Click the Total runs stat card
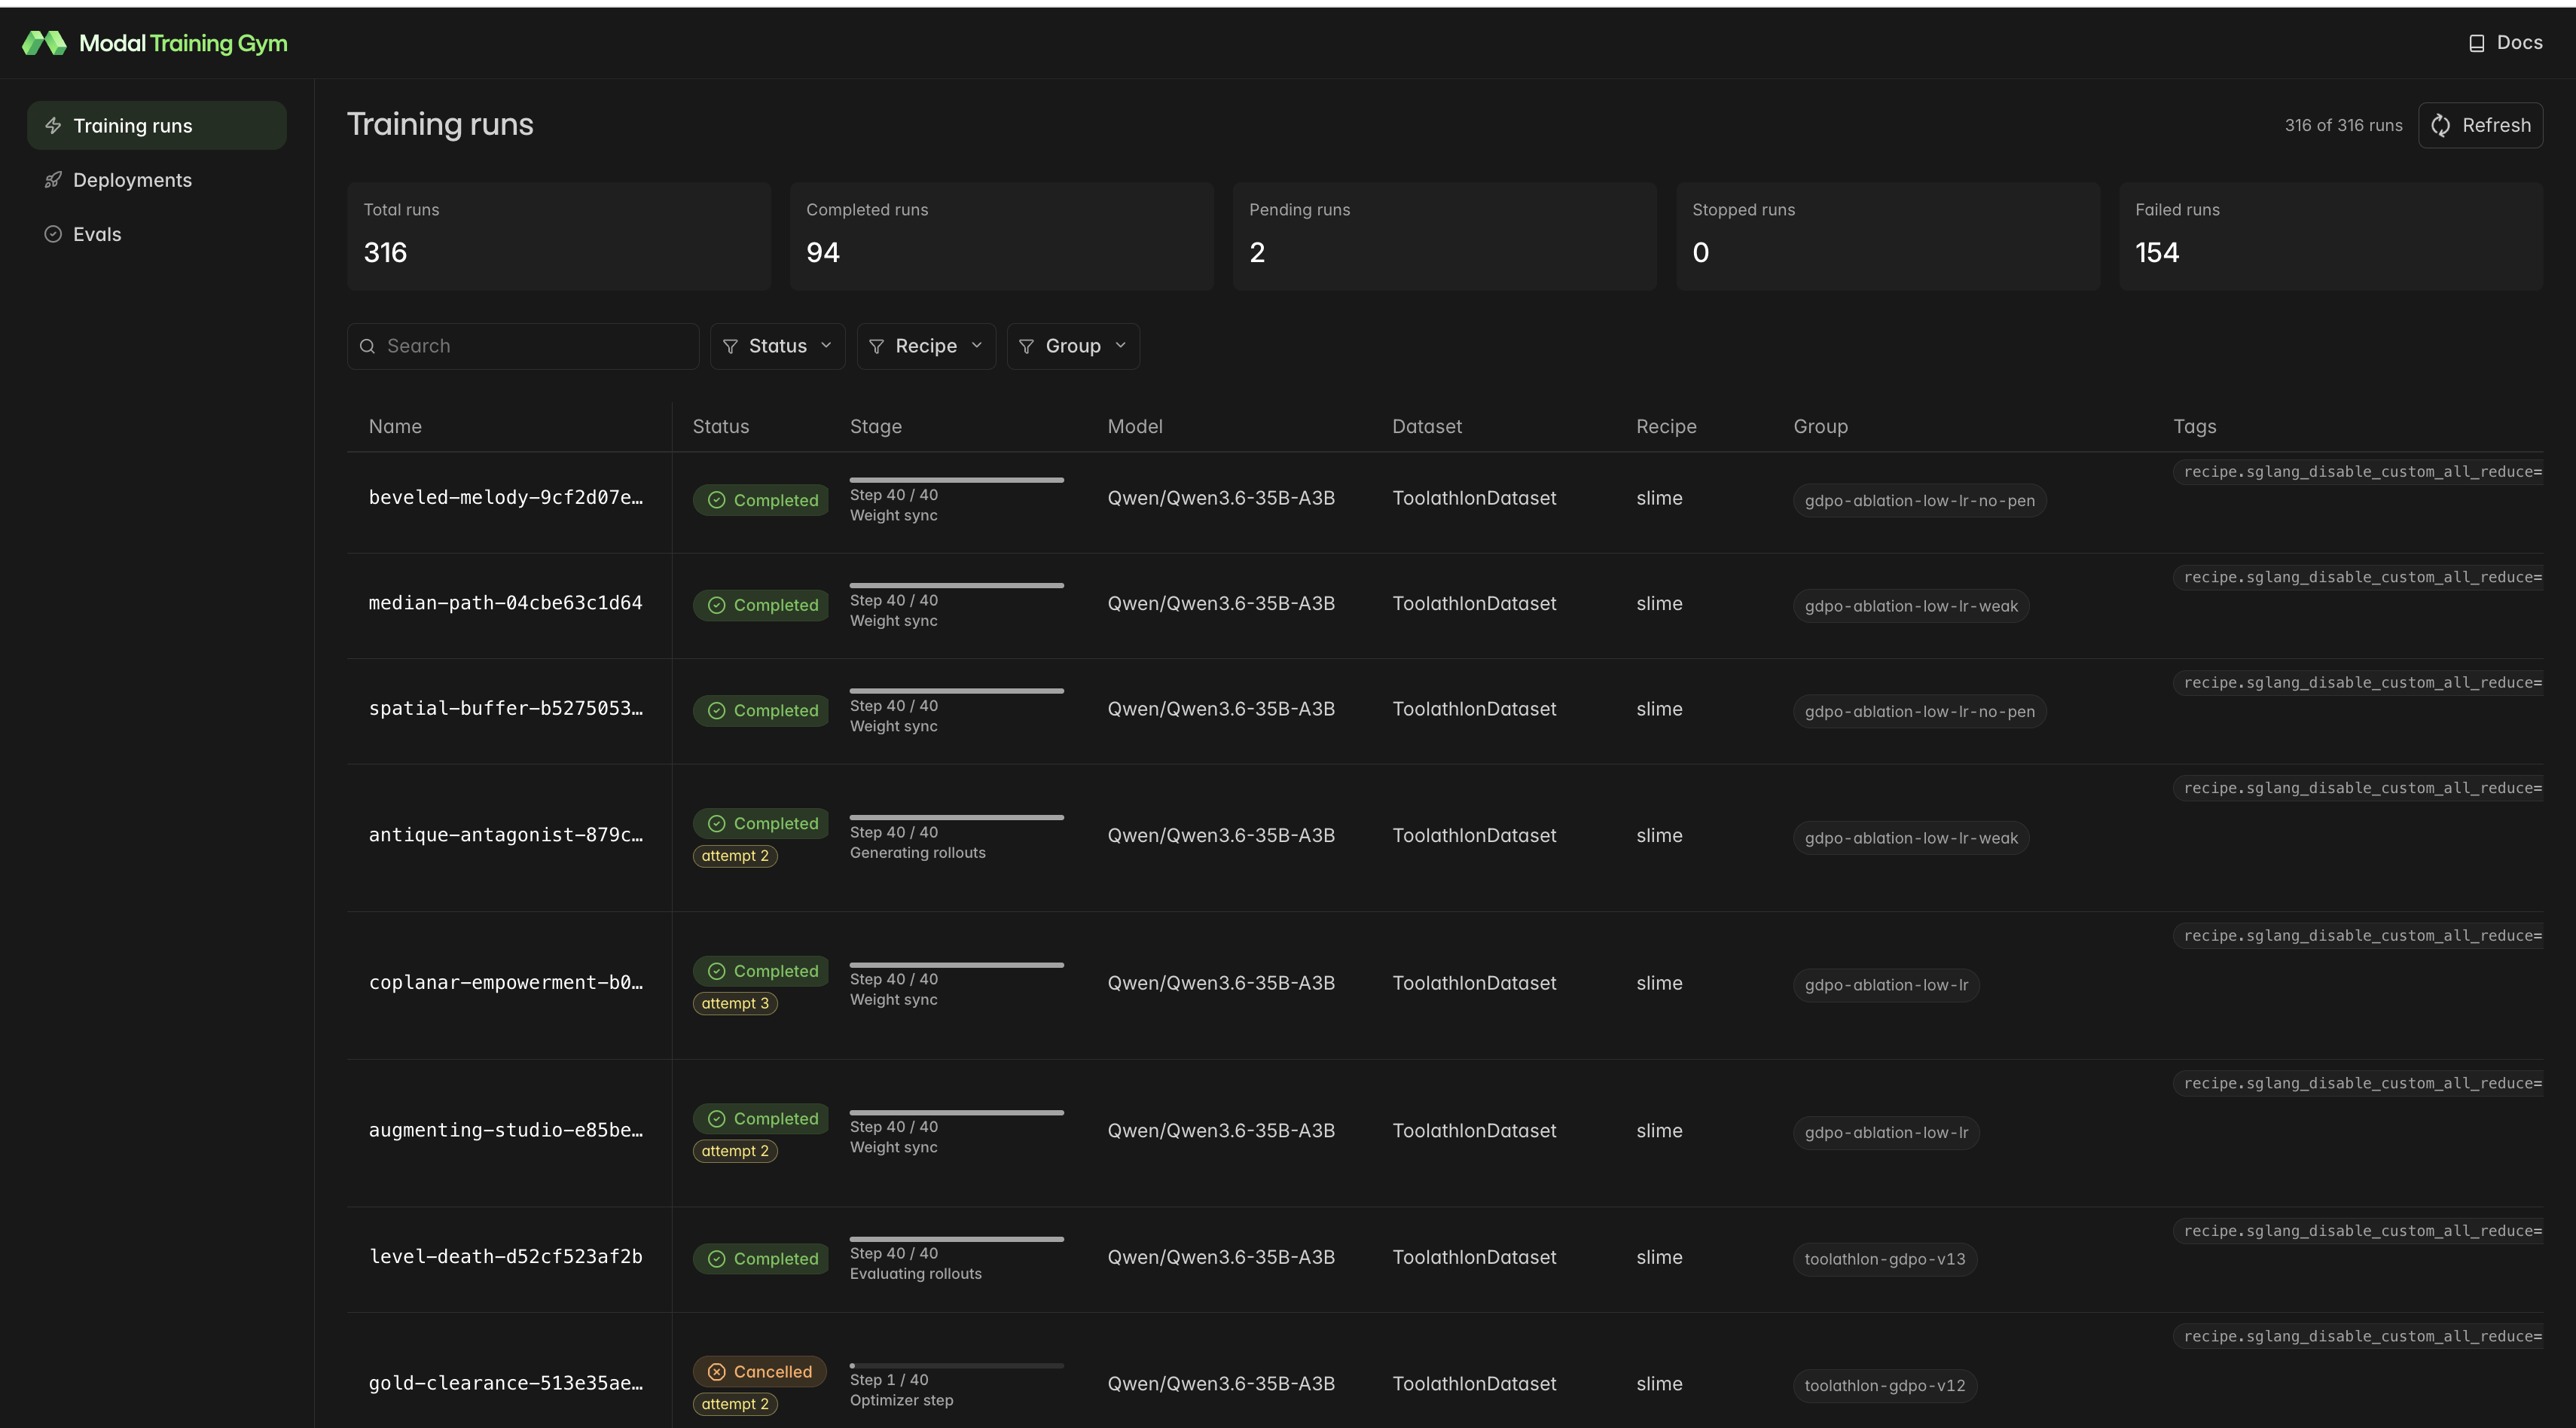Viewport: 2576px width, 1428px height. click(559, 236)
